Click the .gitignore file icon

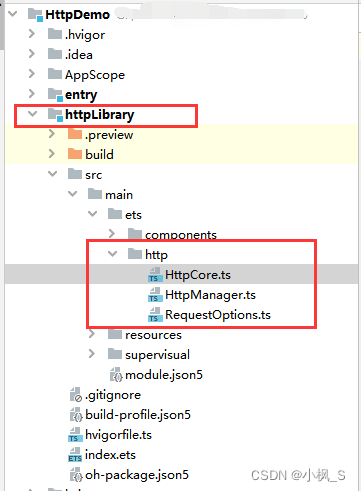(x=76, y=395)
